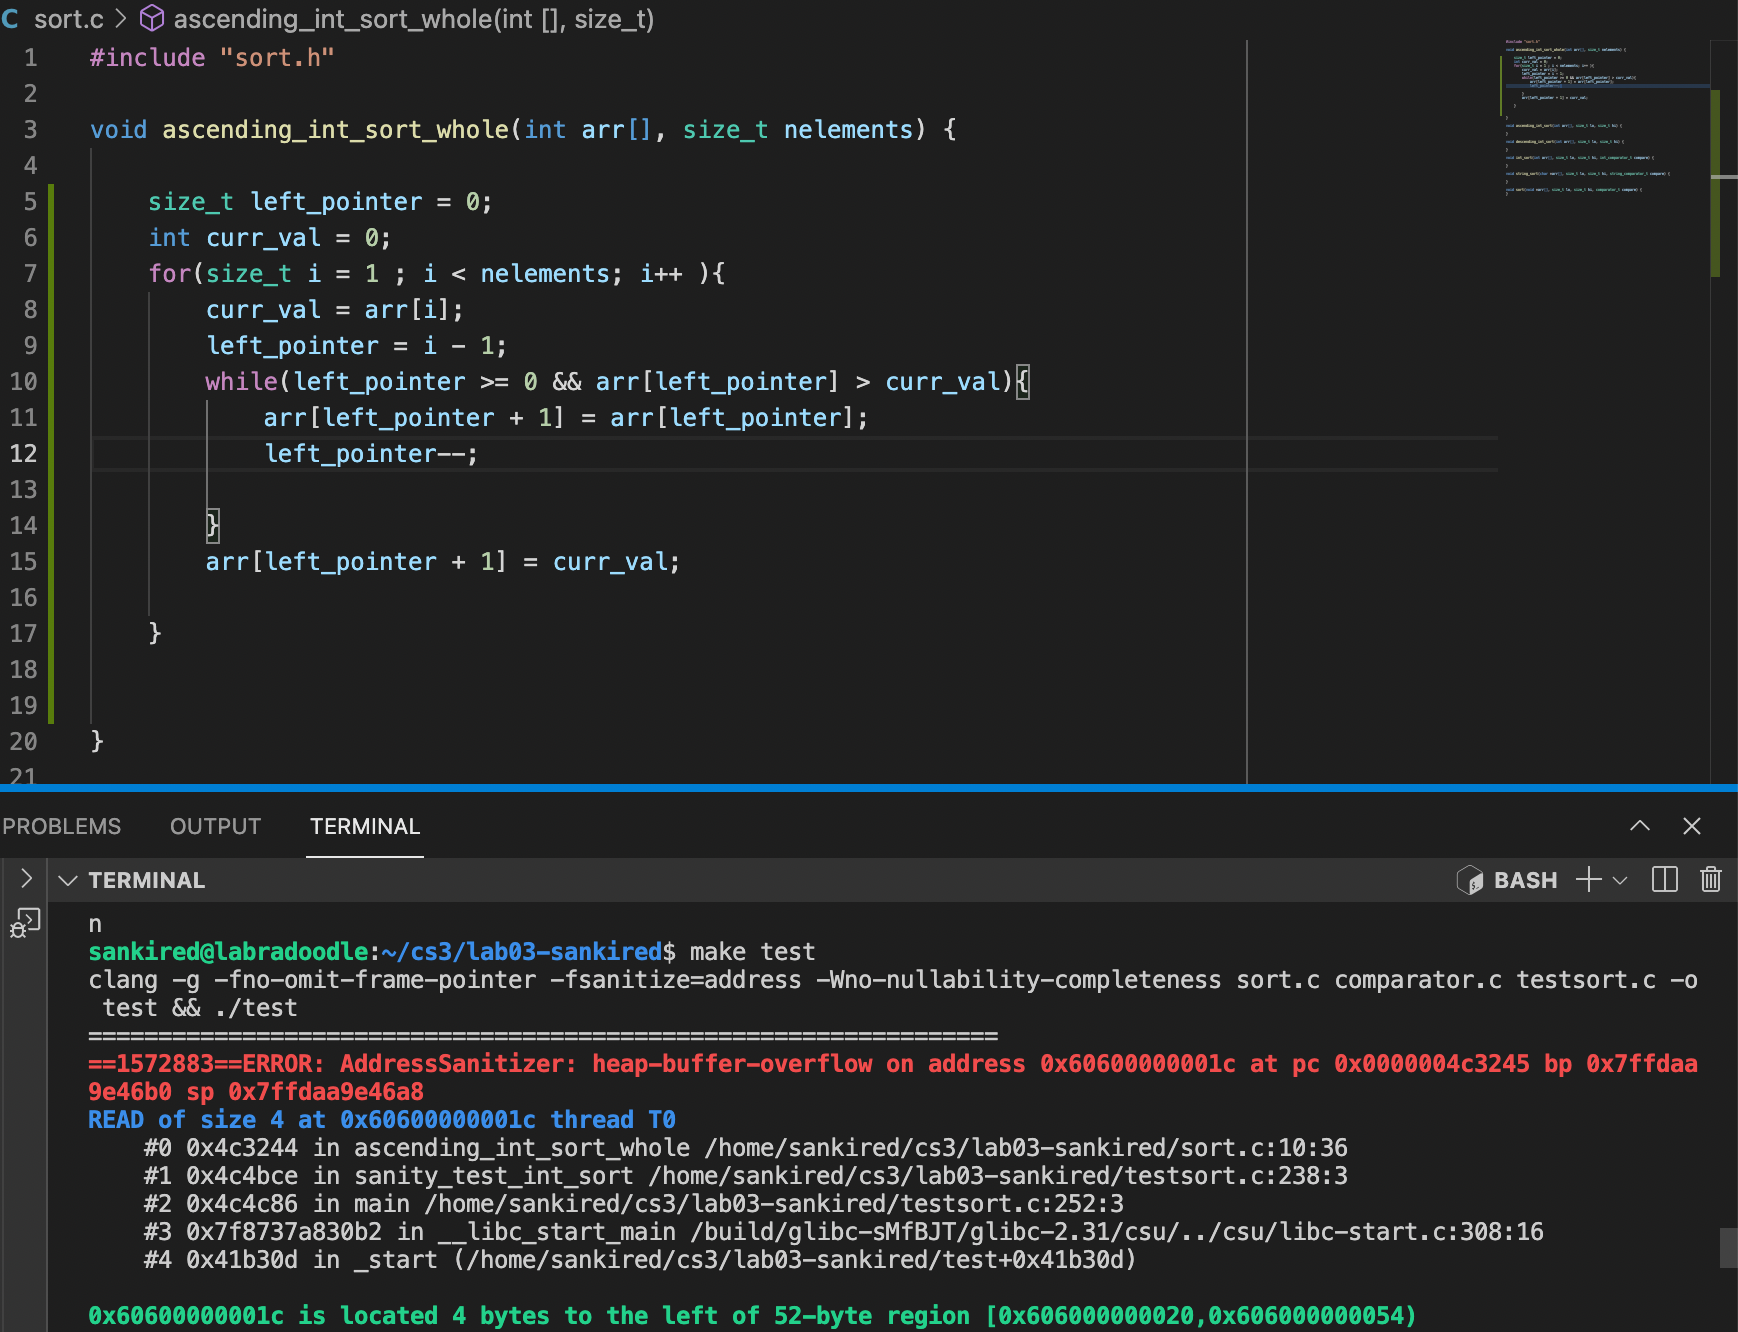The width and height of the screenshot is (1738, 1332).
Task: Click the C file icon in breadcrumb
Action: [11, 19]
